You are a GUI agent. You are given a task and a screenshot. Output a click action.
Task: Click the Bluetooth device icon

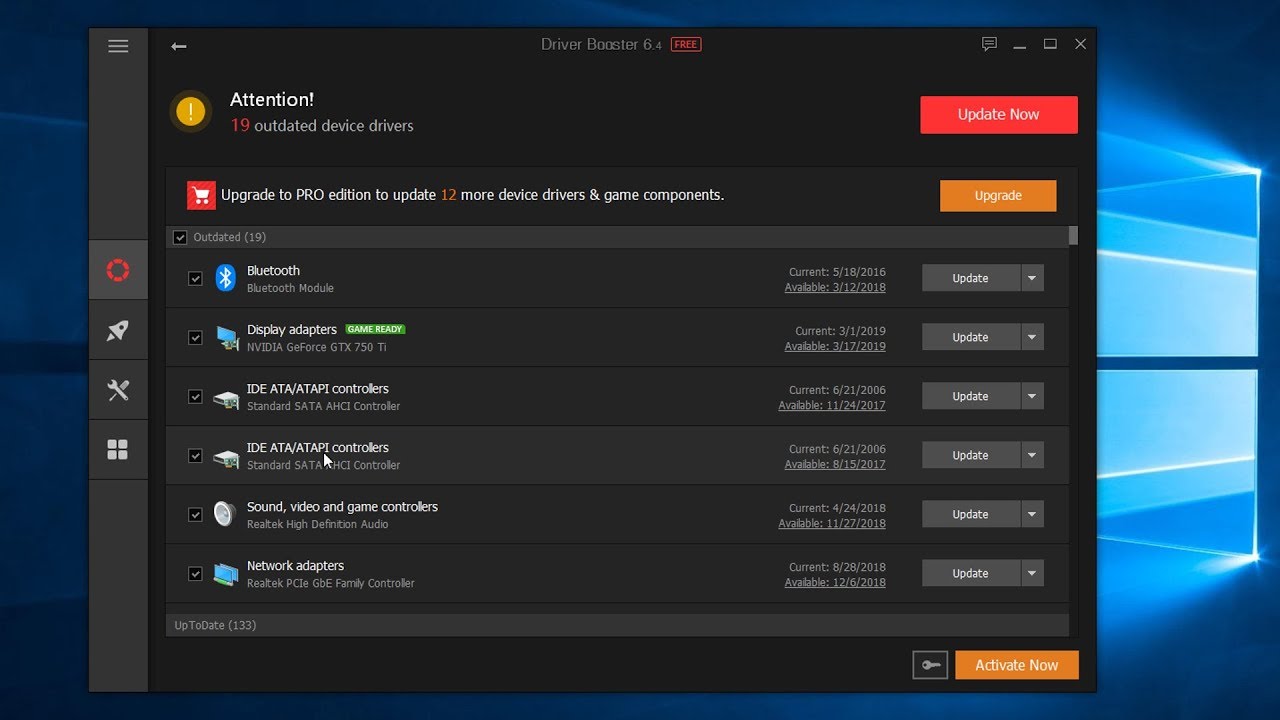[x=226, y=278]
